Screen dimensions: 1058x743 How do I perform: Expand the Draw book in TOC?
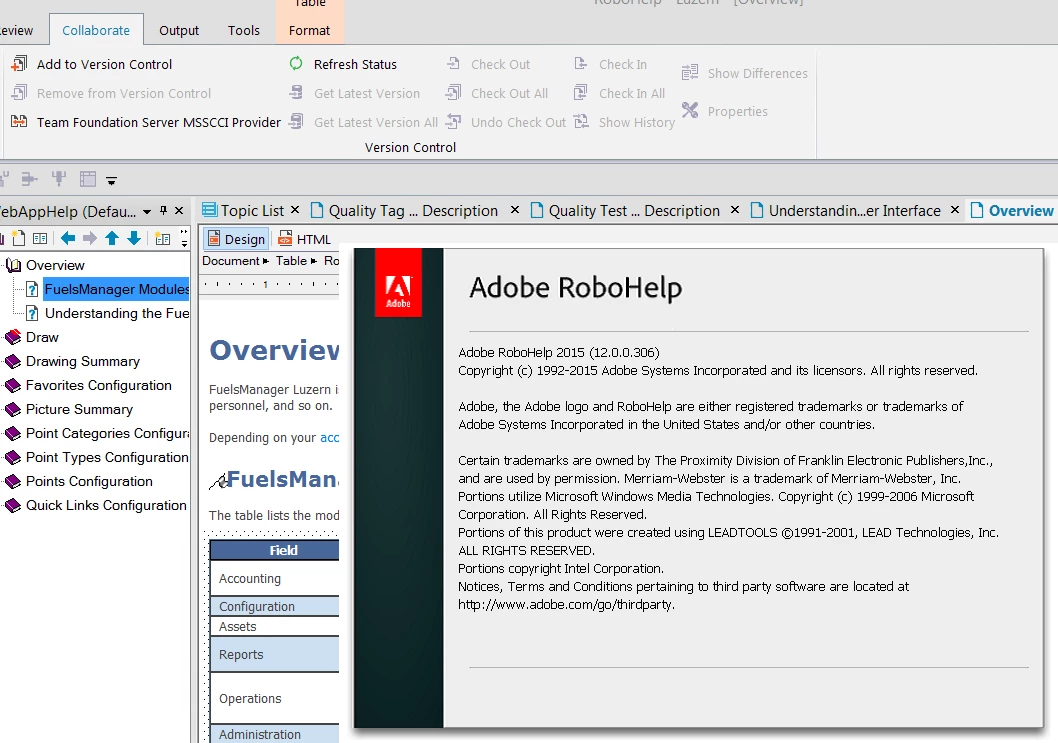[x=13, y=337]
